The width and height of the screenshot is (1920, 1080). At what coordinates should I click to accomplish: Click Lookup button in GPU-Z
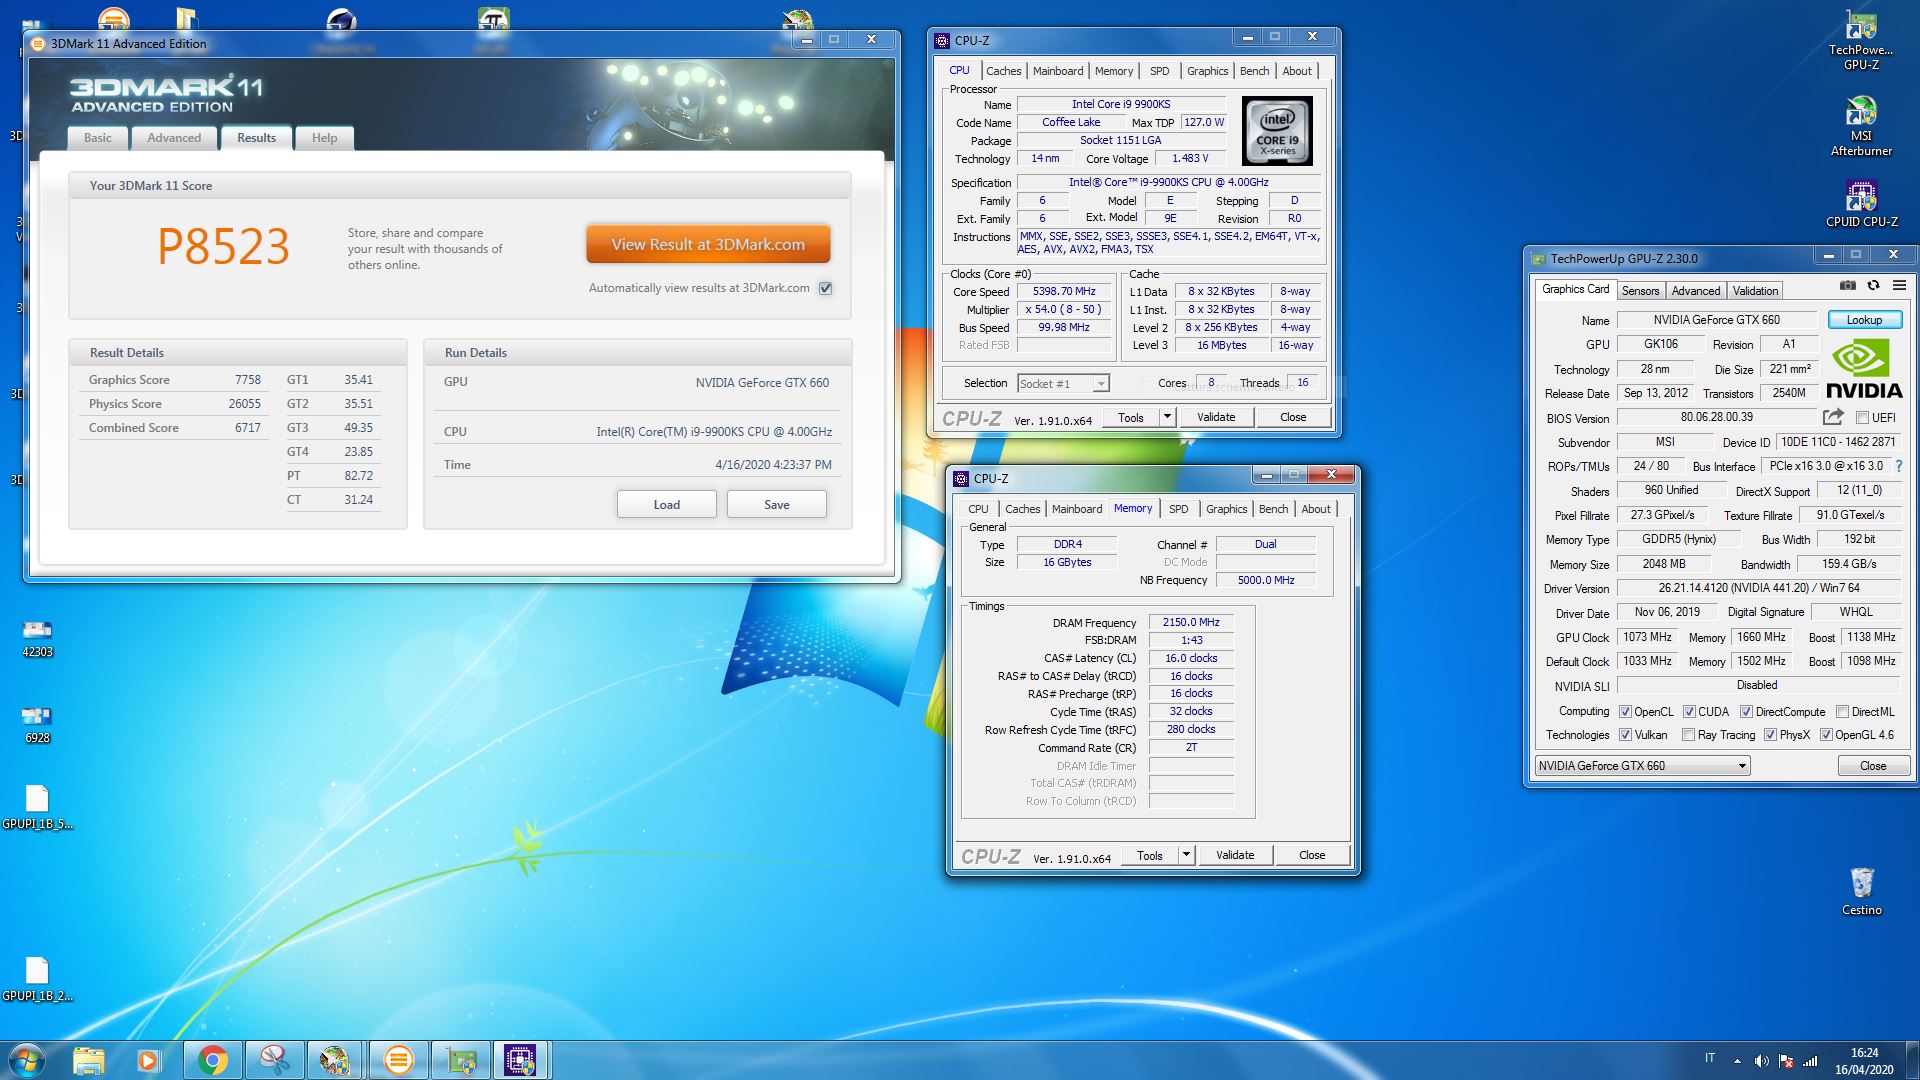[1864, 320]
